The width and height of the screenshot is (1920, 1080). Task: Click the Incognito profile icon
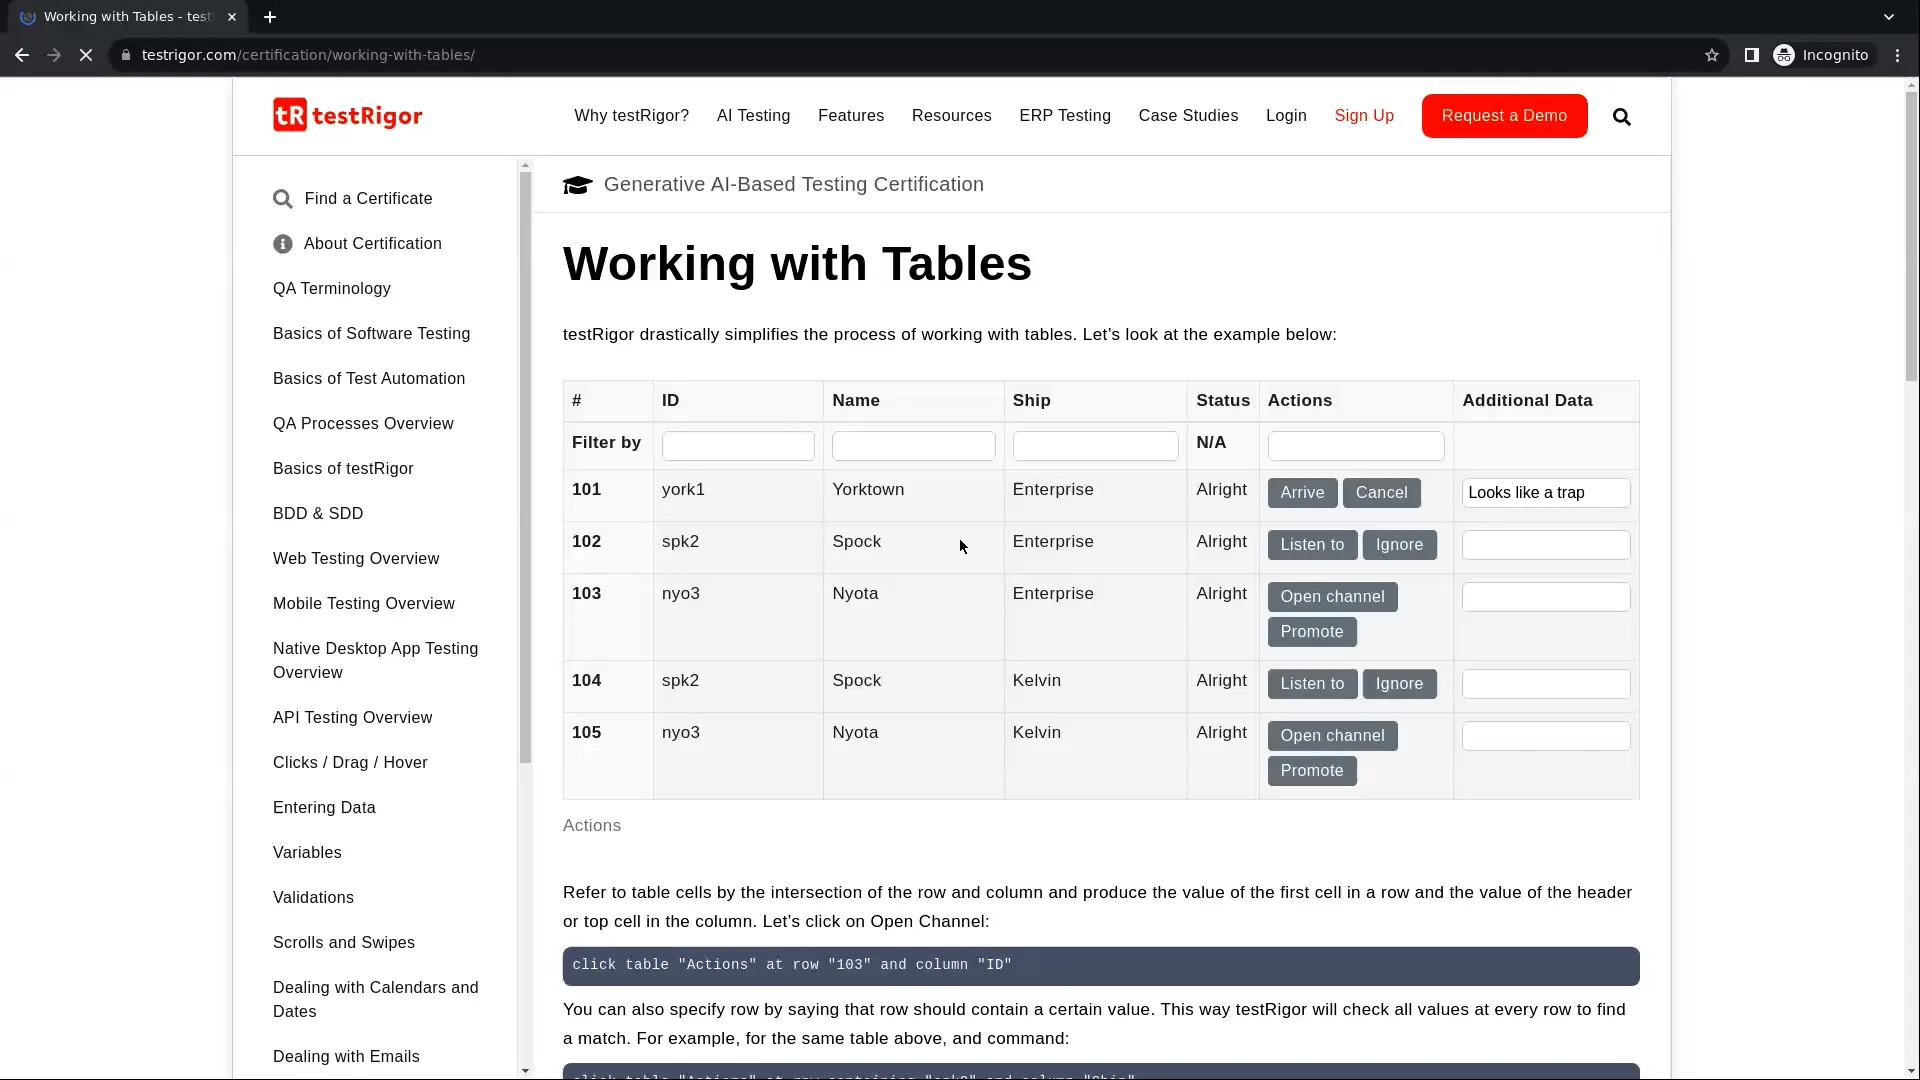point(1784,55)
